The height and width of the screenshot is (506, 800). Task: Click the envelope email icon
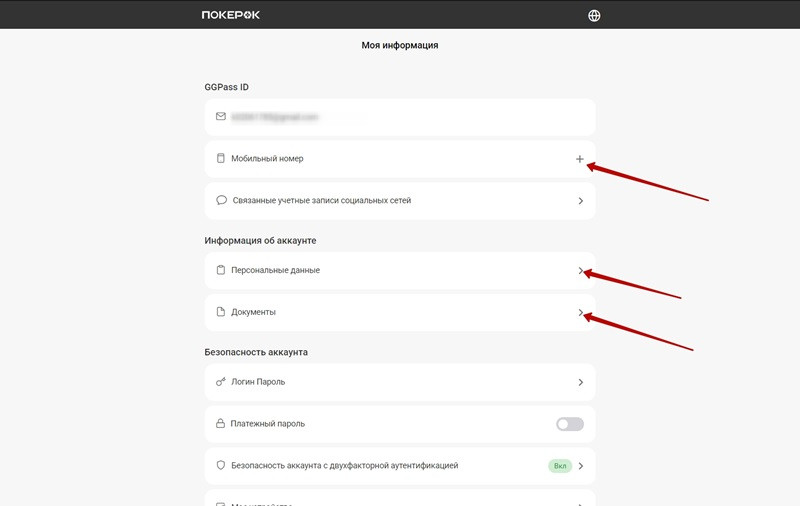pos(221,117)
